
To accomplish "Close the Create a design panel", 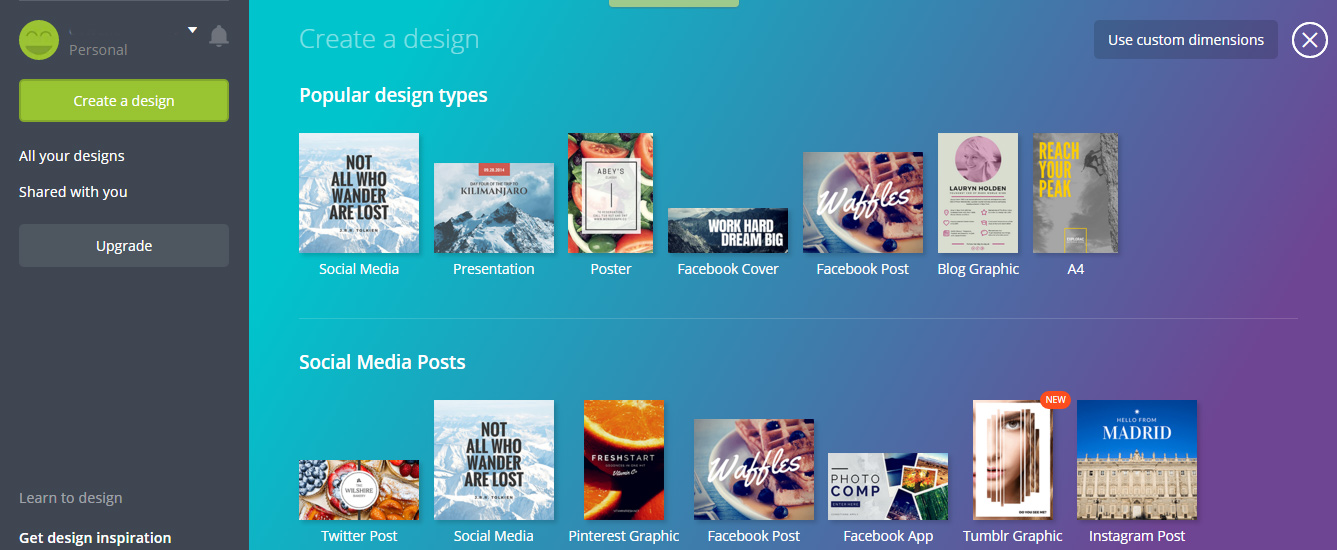I will point(1309,40).
